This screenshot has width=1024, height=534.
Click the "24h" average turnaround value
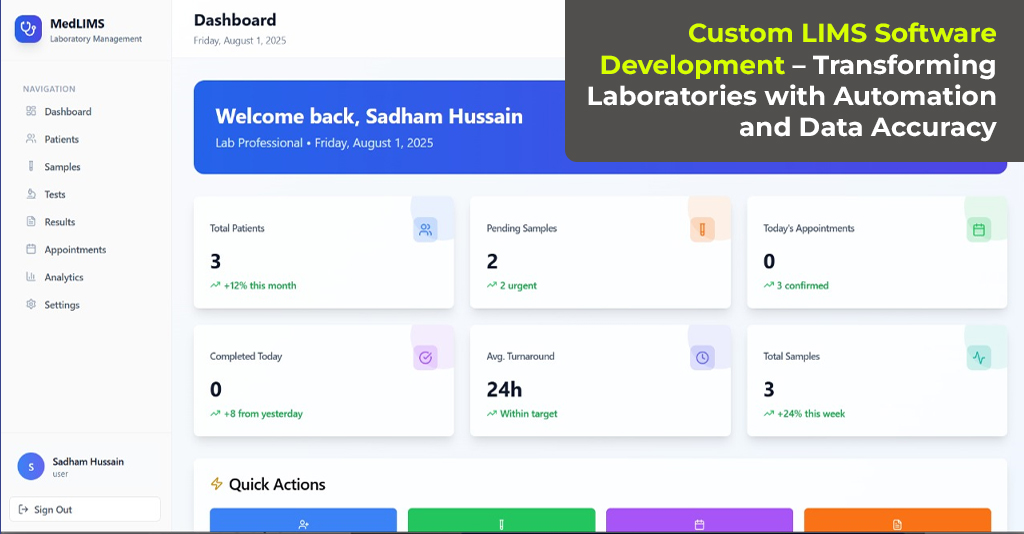[x=504, y=390]
